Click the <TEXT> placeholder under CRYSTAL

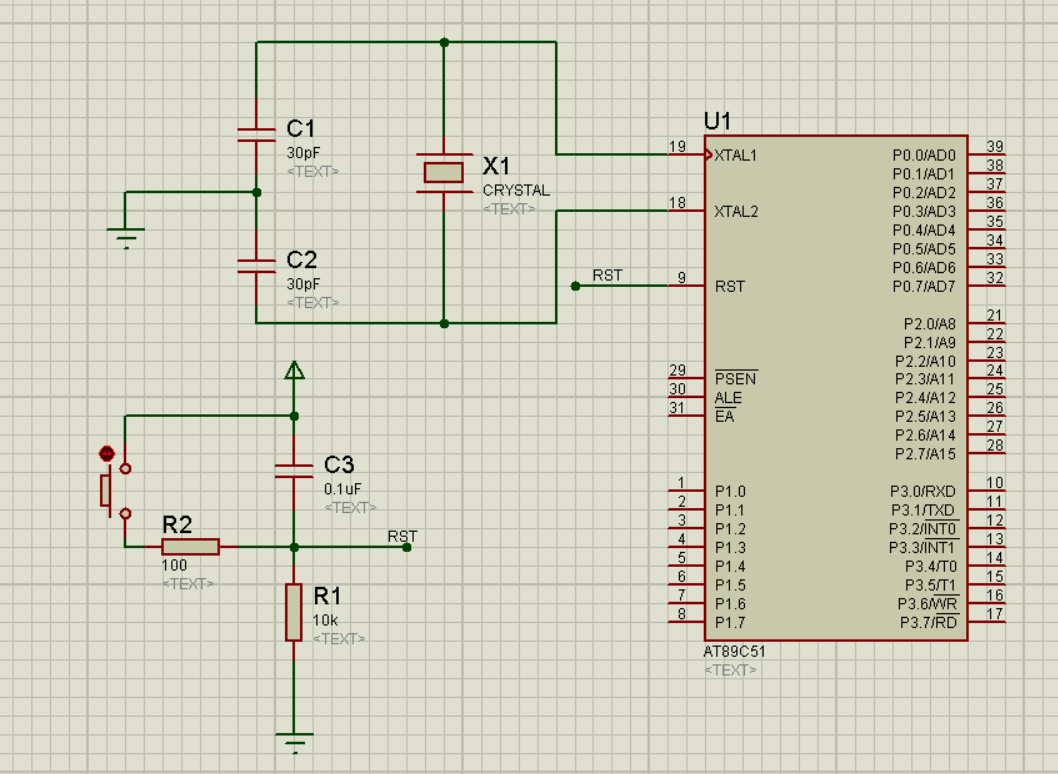[x=509, y=209]
